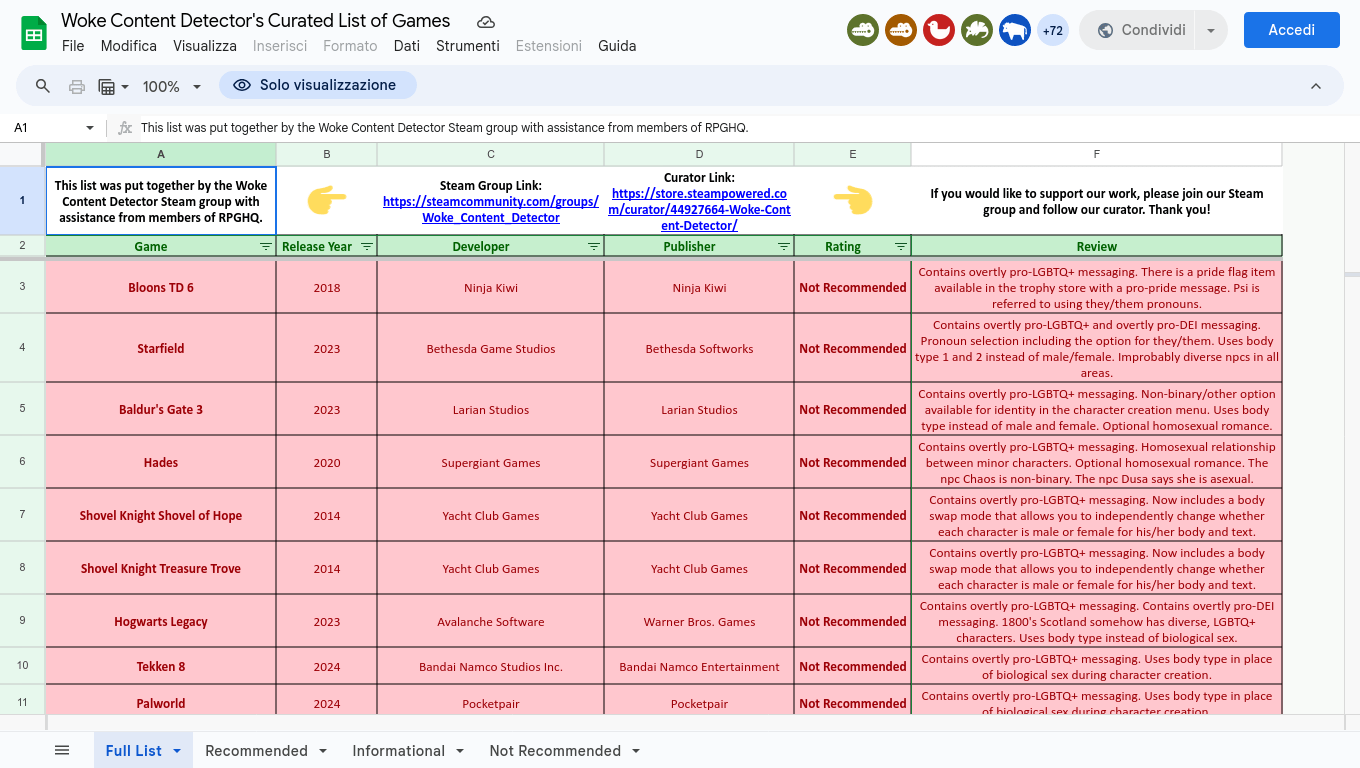Image resolution: width=1360 pixels, height=768 pixels.
Task: Open the Informational tab dropdown arrow
Action: [460, 751]
